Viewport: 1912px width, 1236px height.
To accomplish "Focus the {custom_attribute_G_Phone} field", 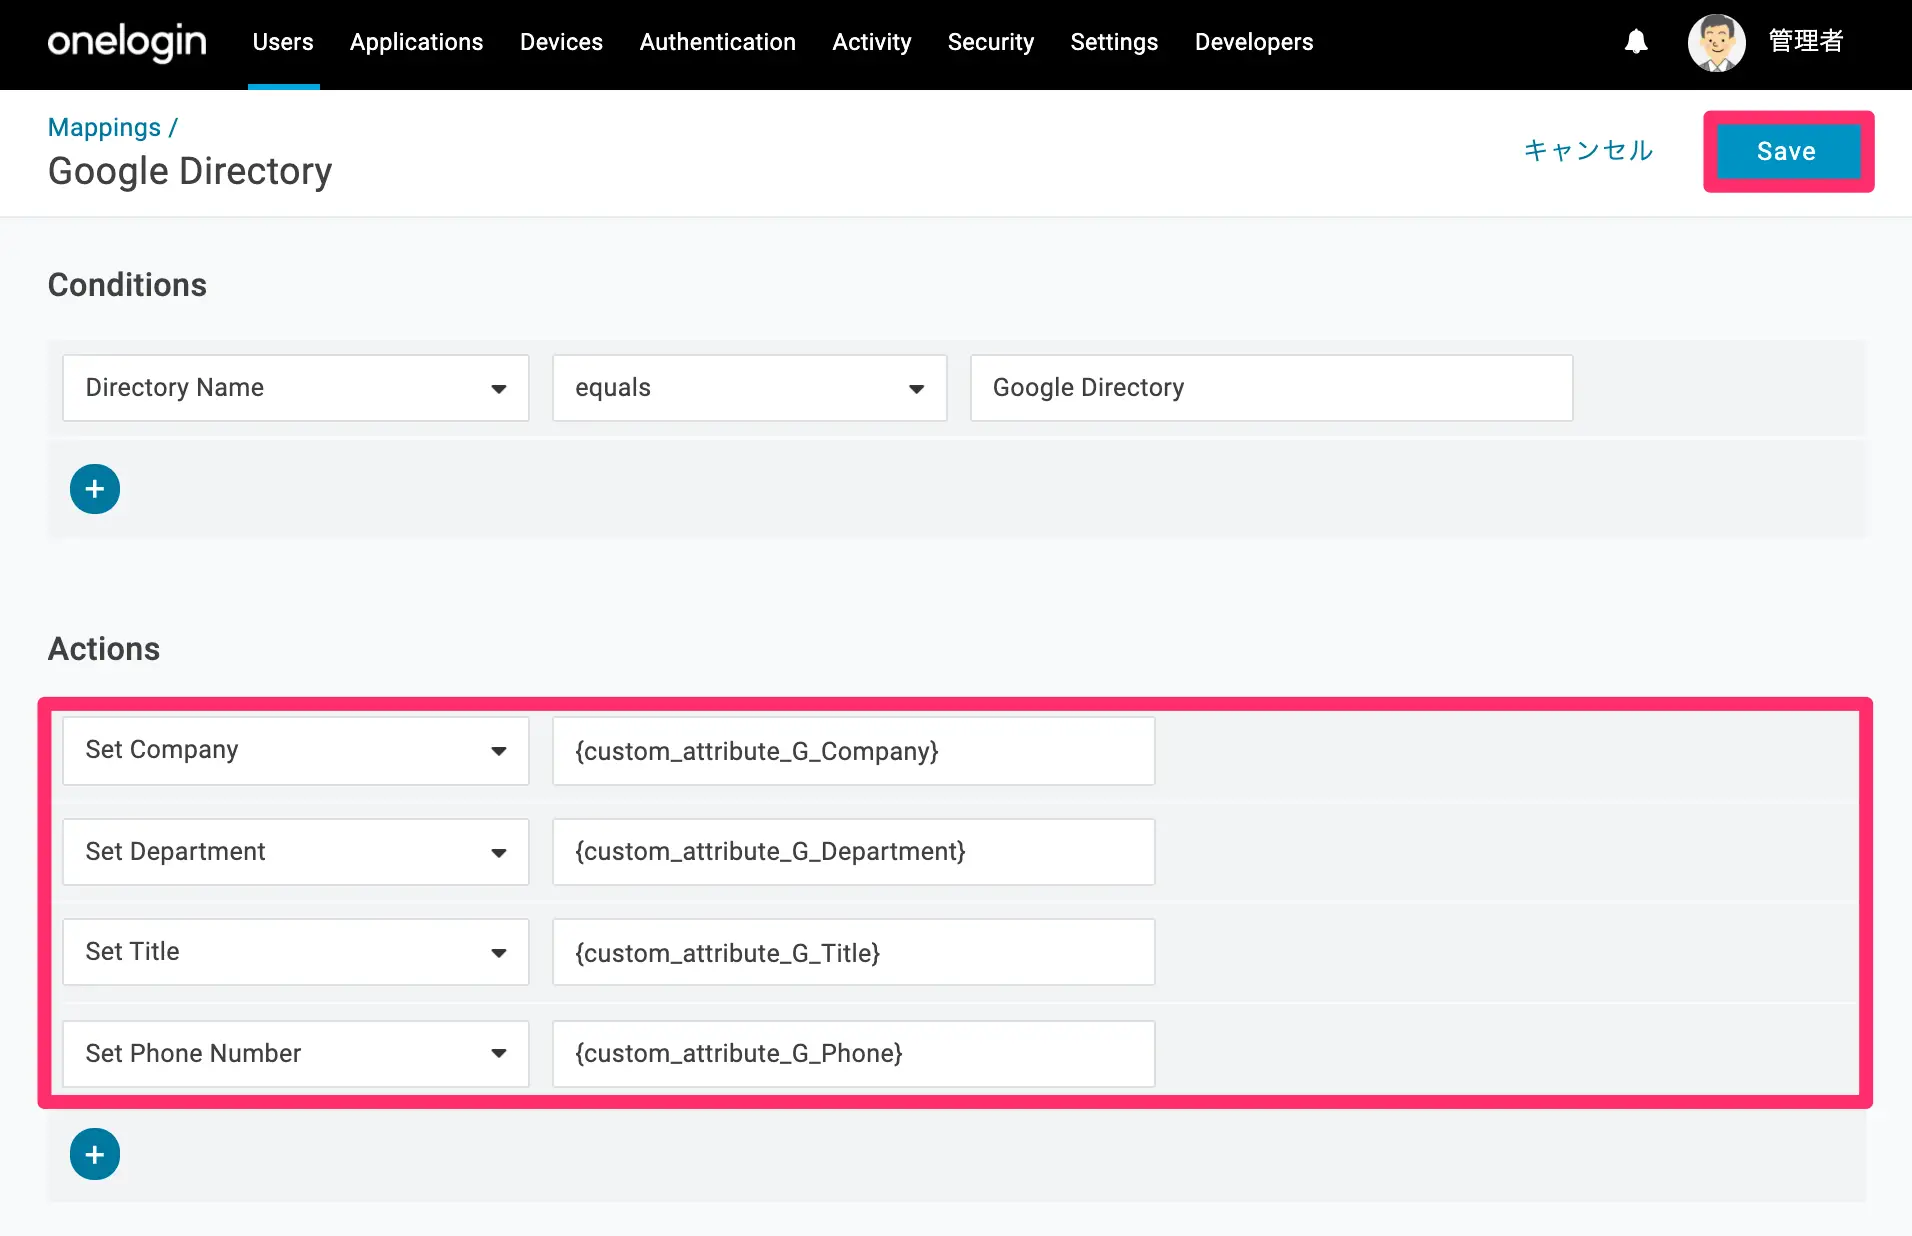I will click(x=854, y=1054).
